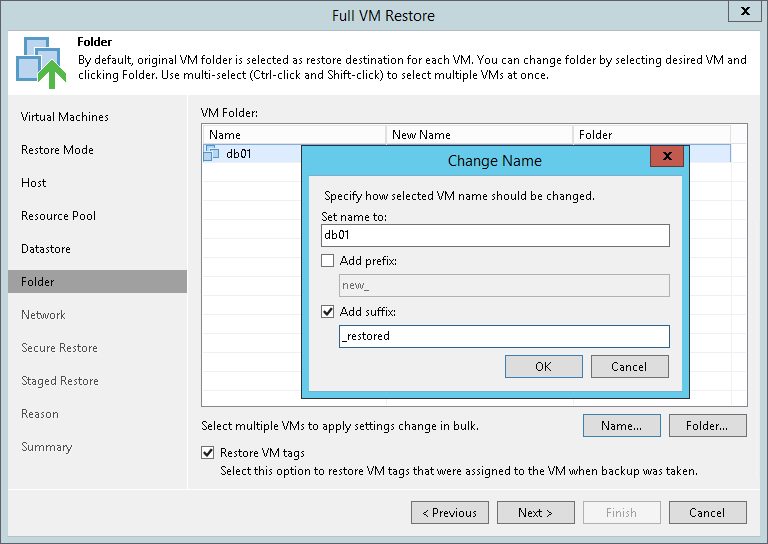
Task: Open the Name... settings button
Action: (x=621, y=426)
